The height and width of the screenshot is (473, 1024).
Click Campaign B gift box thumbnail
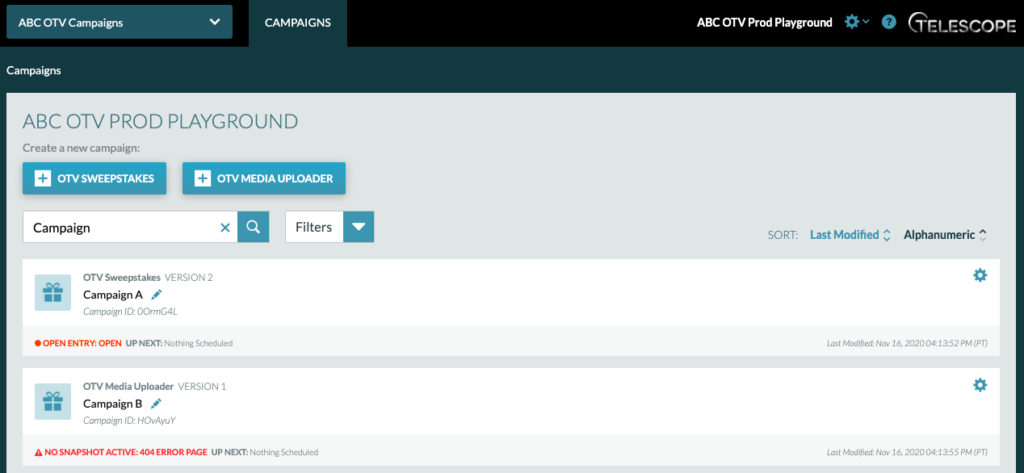coord(53,402)
